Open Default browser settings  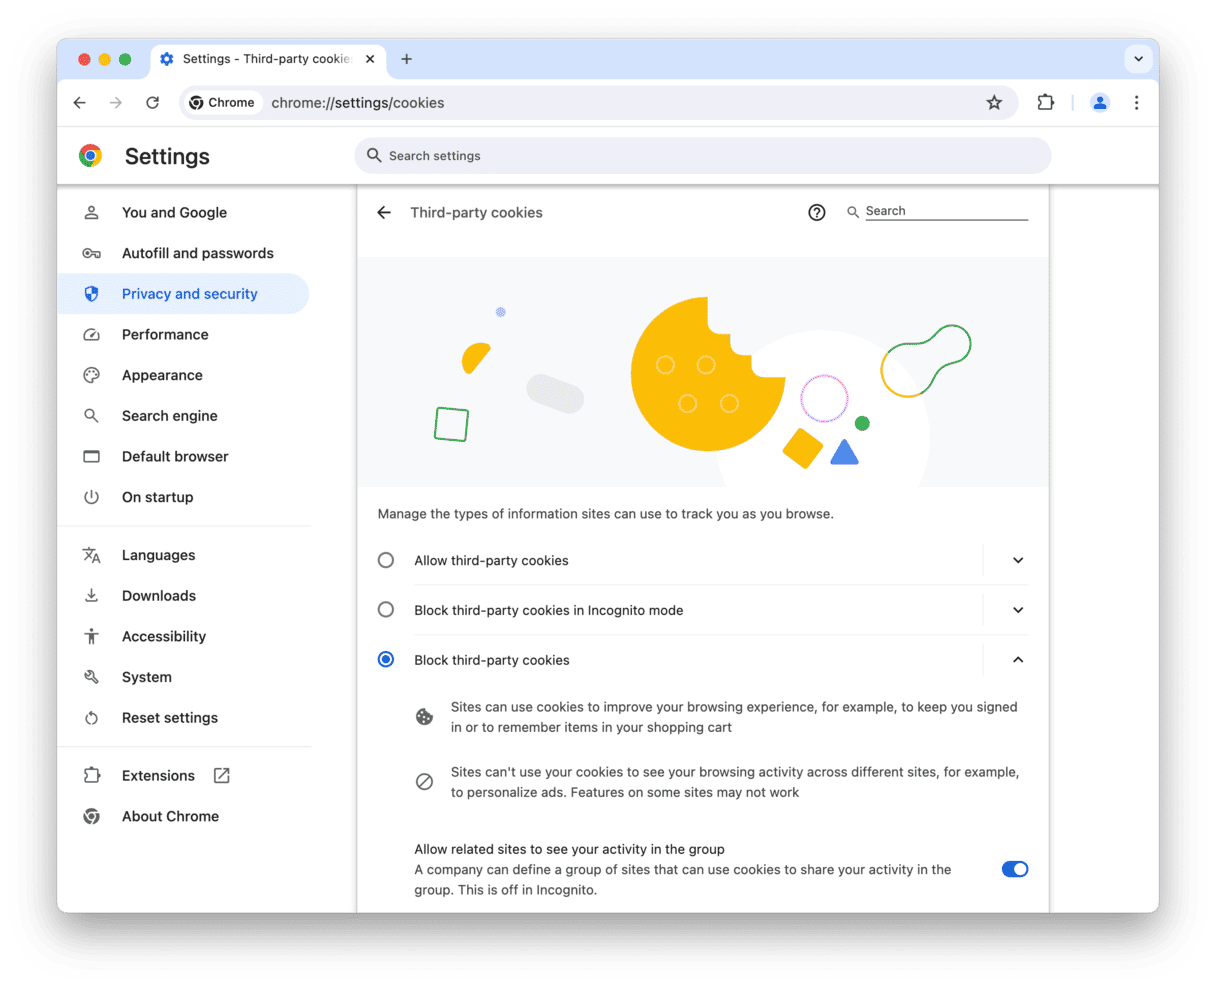pos(183,457)
